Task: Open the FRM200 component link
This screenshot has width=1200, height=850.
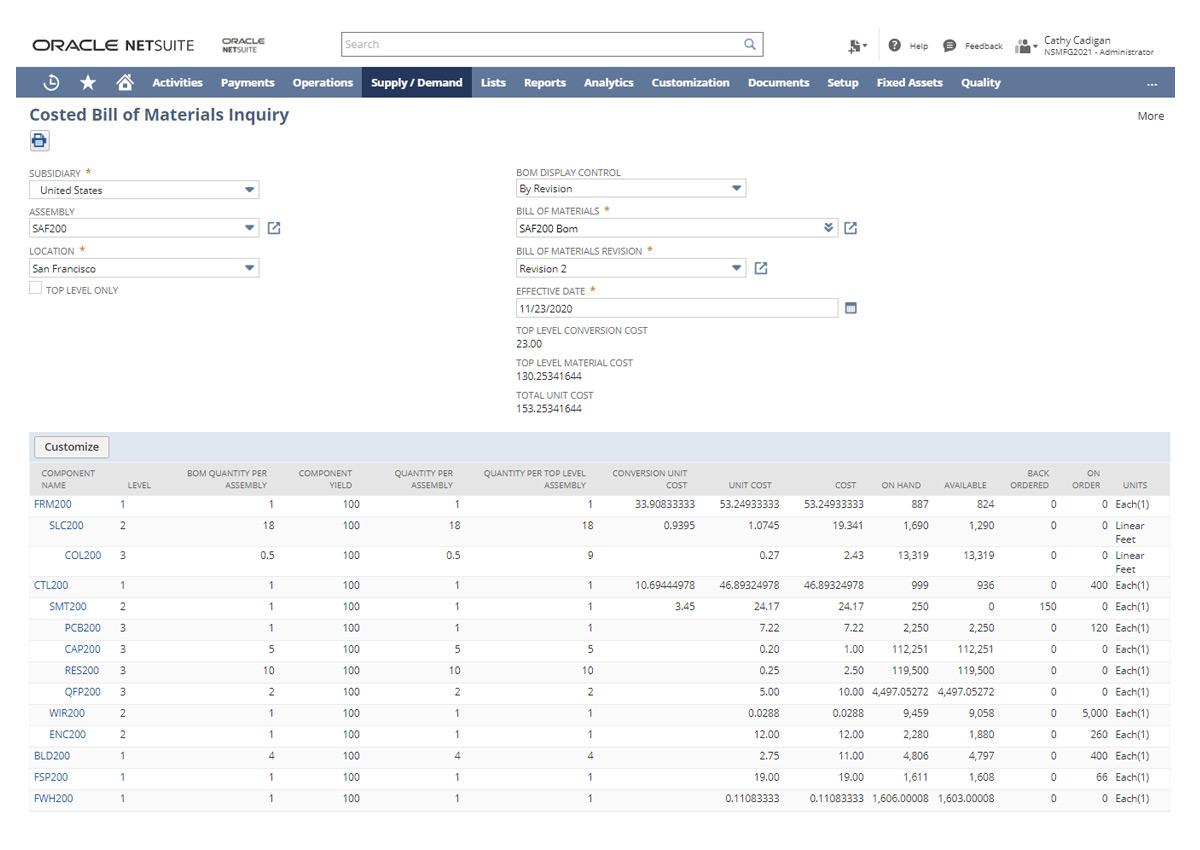Action: 53,504
